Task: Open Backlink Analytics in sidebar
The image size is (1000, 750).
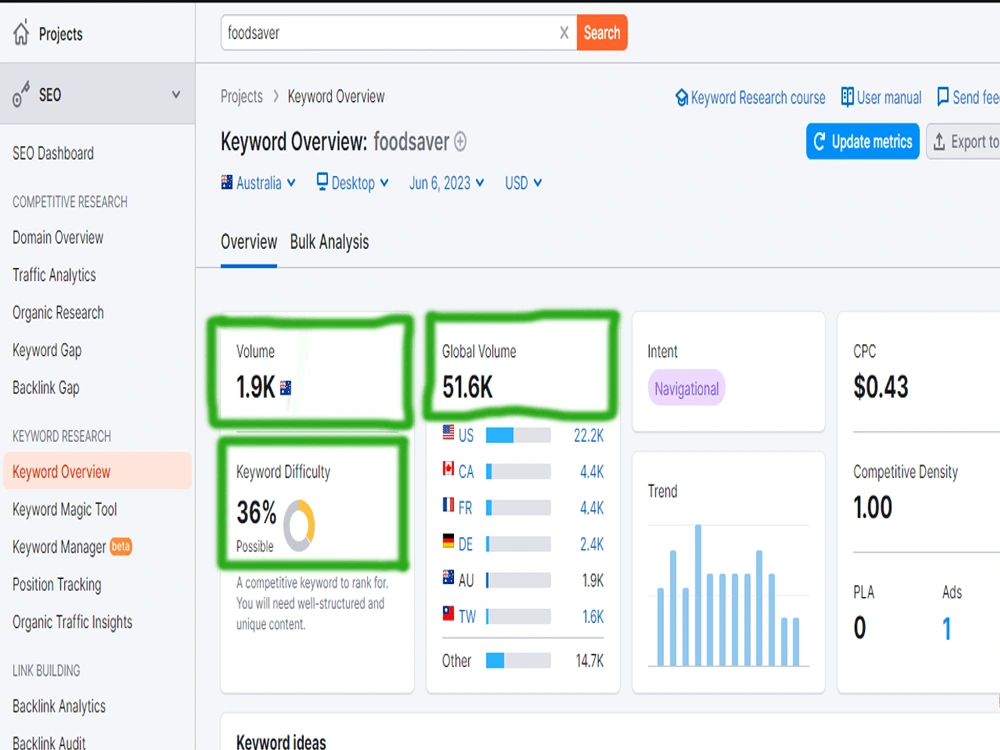Action: pyautogui.click(x=59, y=707)
